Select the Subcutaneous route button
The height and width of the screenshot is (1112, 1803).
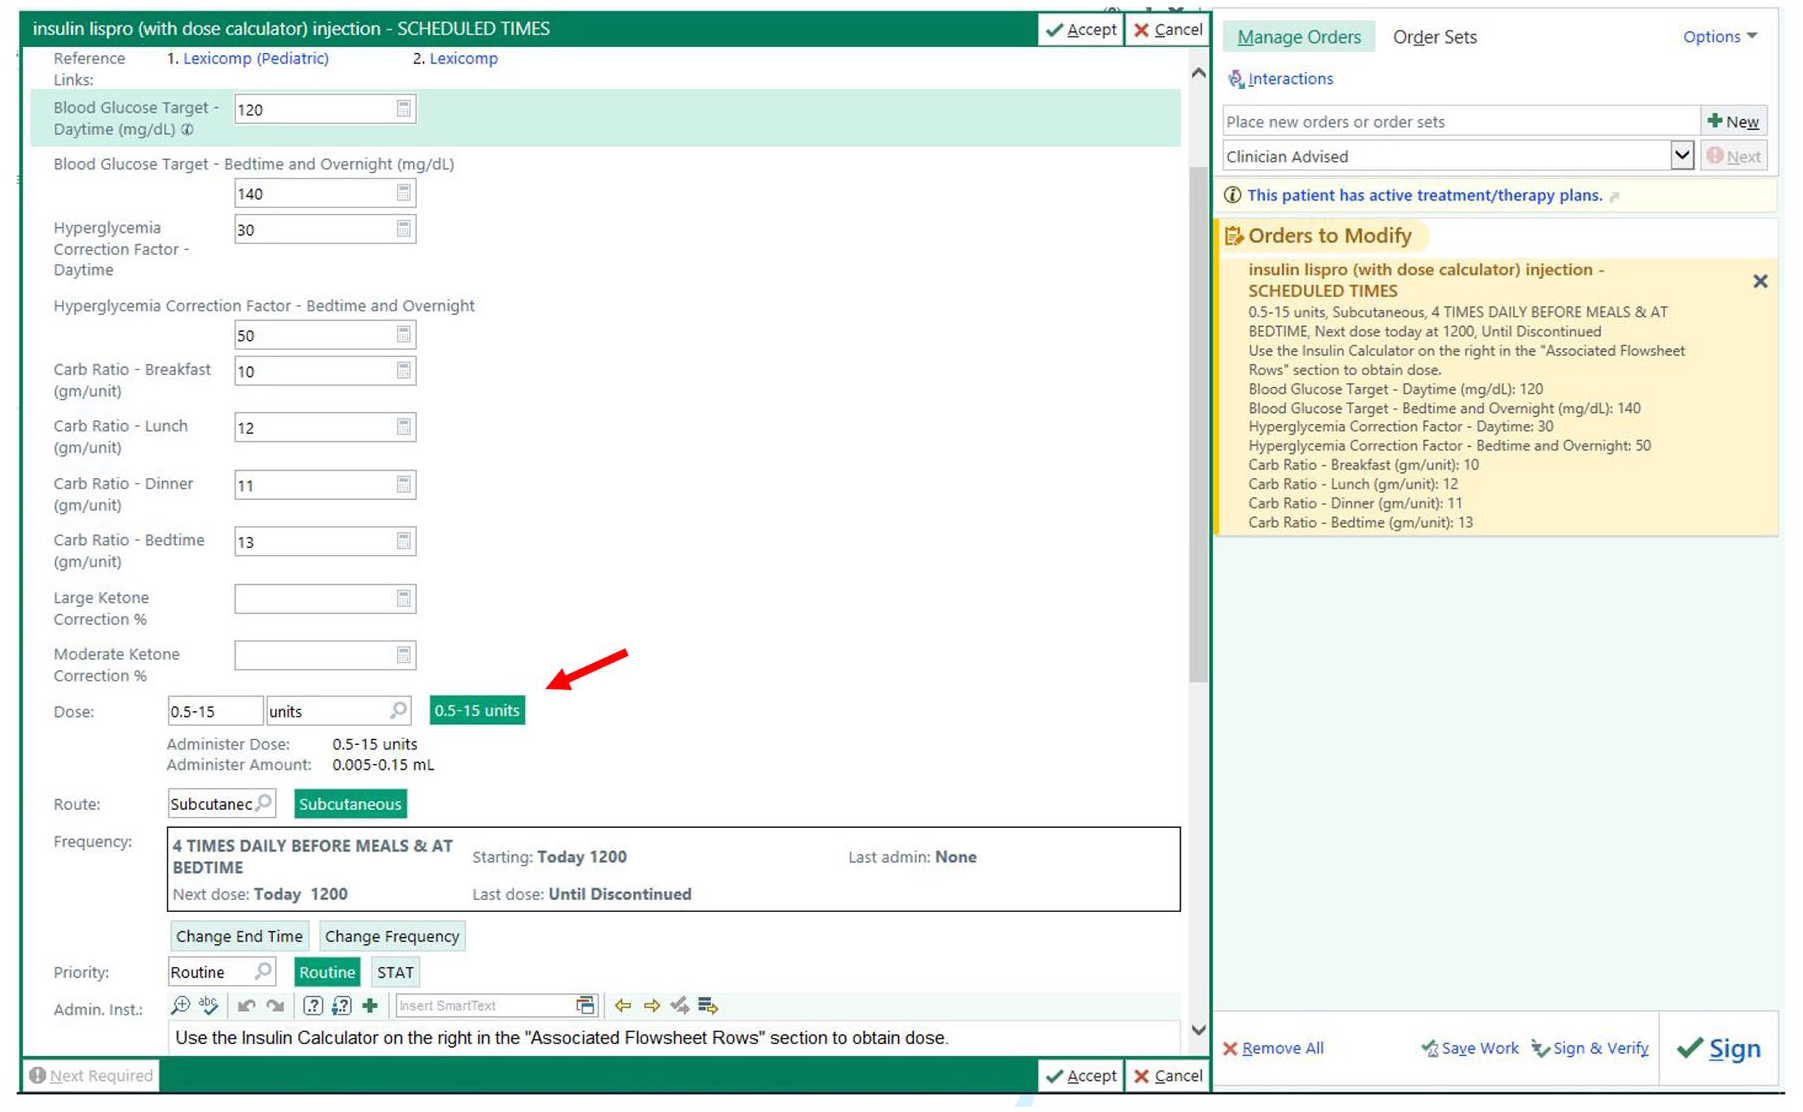(x=350, y=804)
